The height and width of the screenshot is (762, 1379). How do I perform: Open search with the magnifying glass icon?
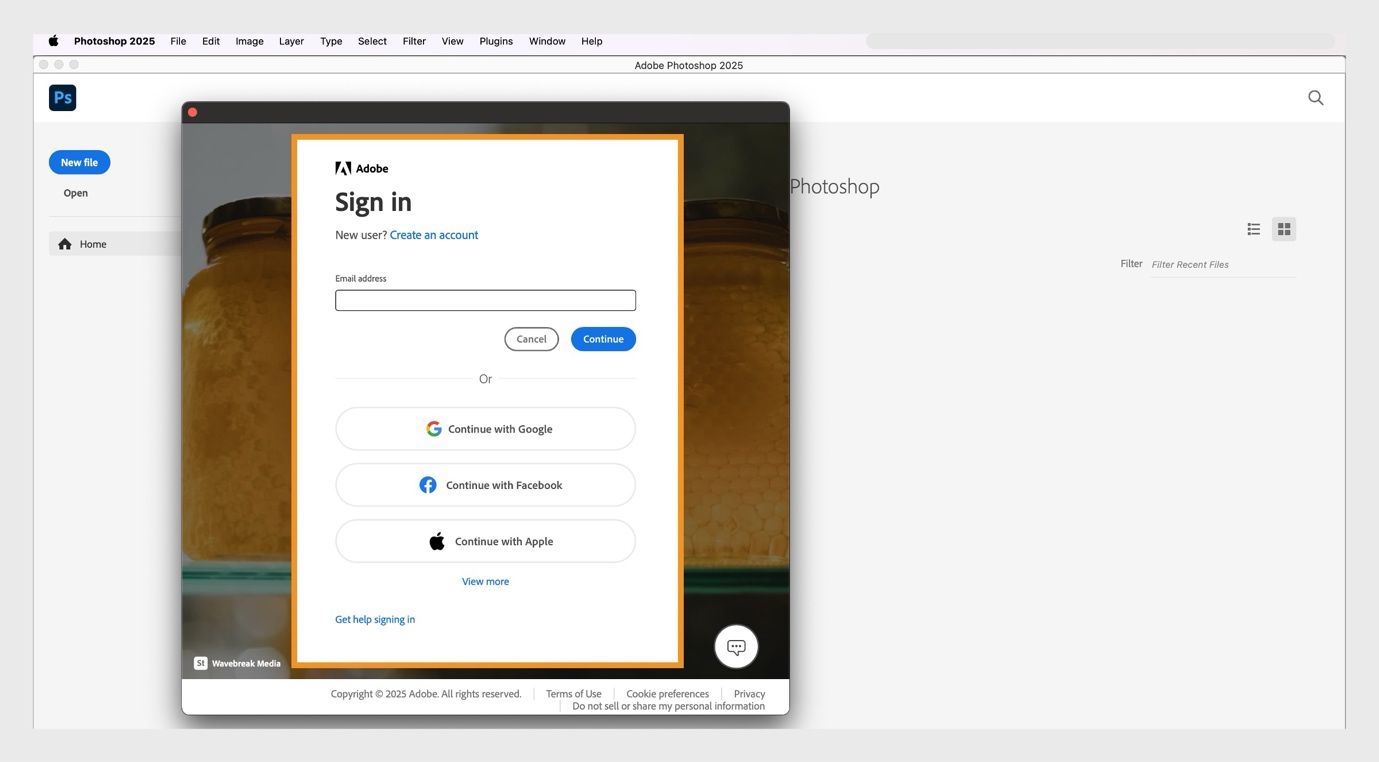(x=1315, y=97)
